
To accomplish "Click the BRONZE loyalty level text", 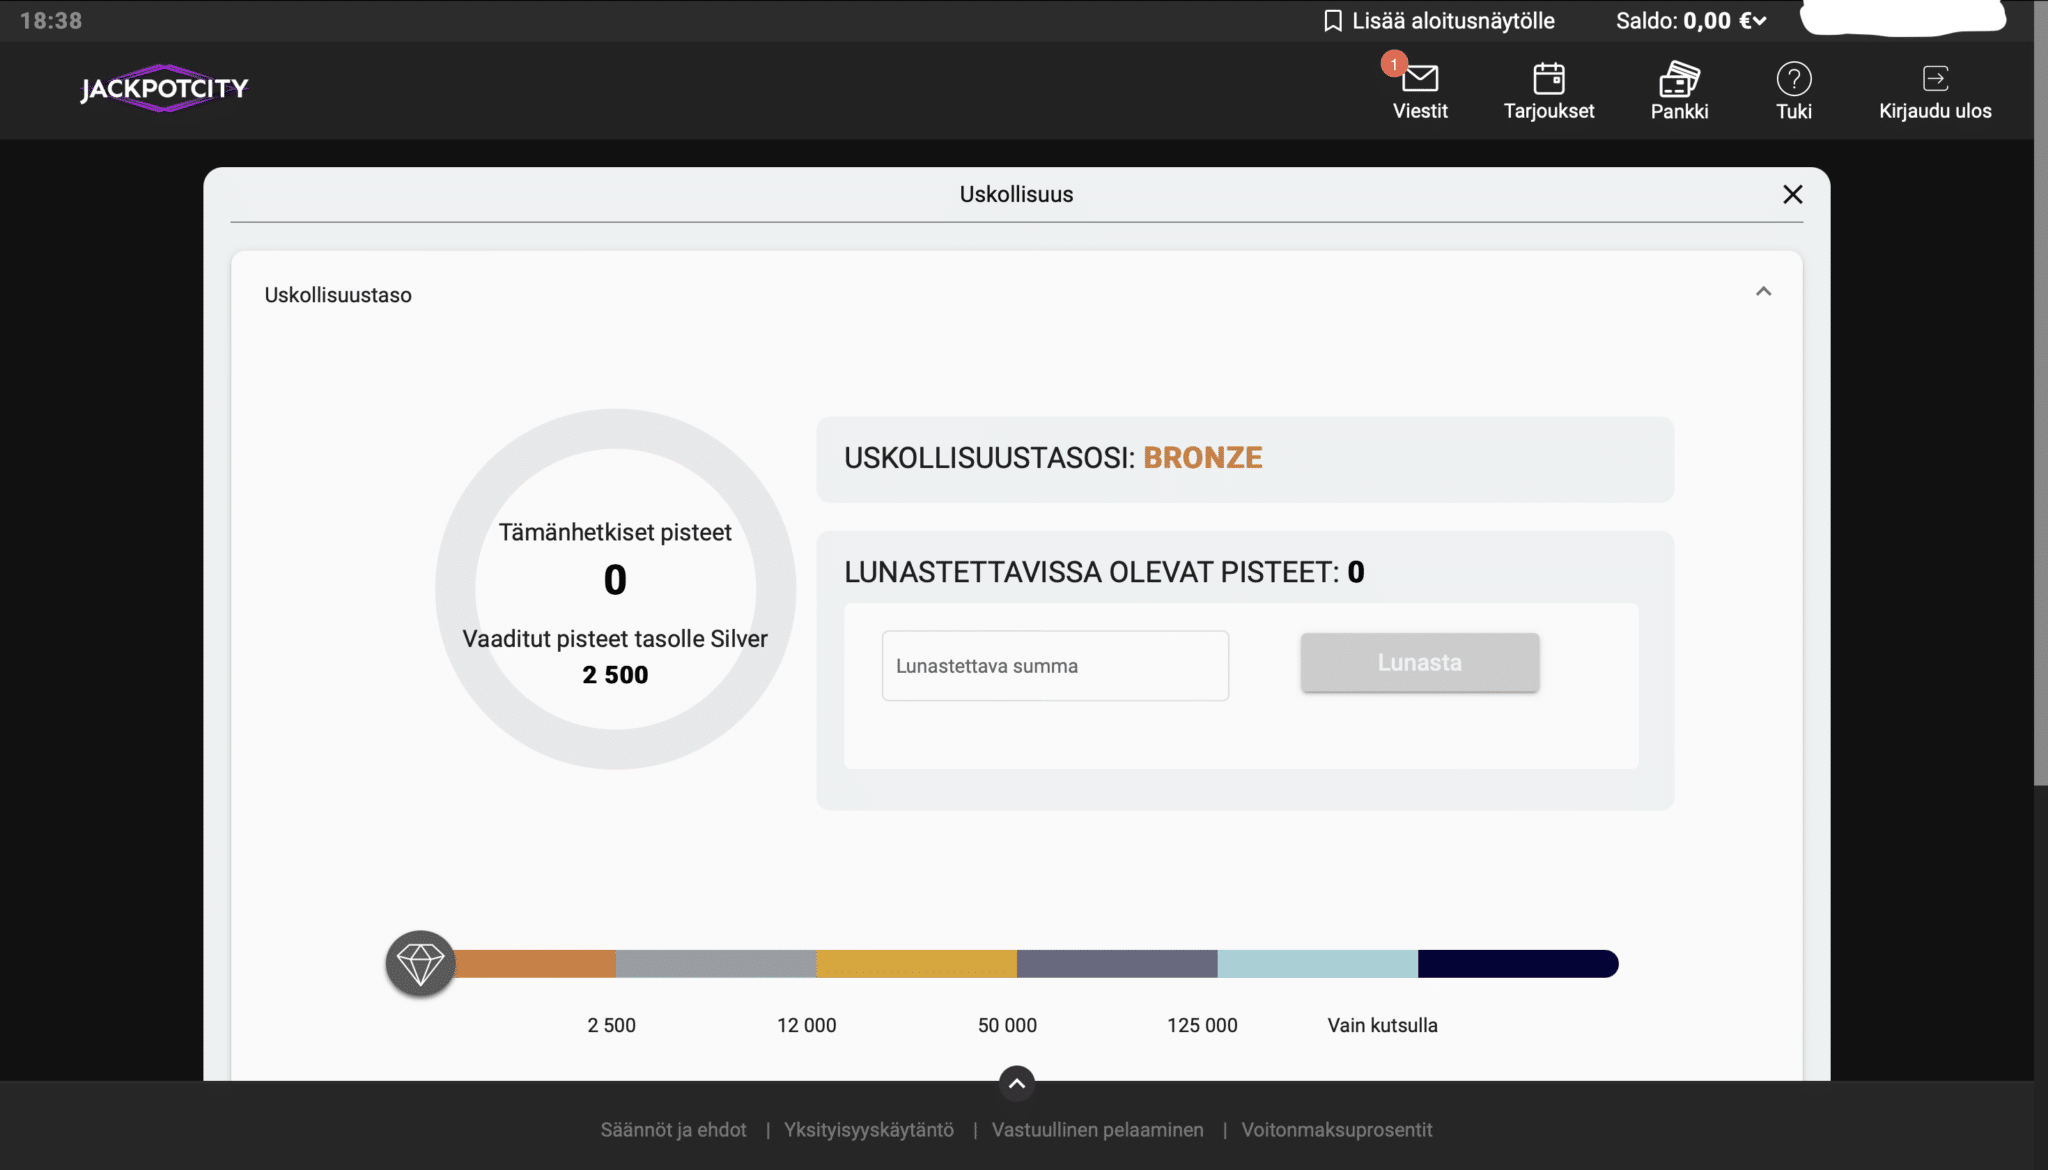I will point(1203,458).
